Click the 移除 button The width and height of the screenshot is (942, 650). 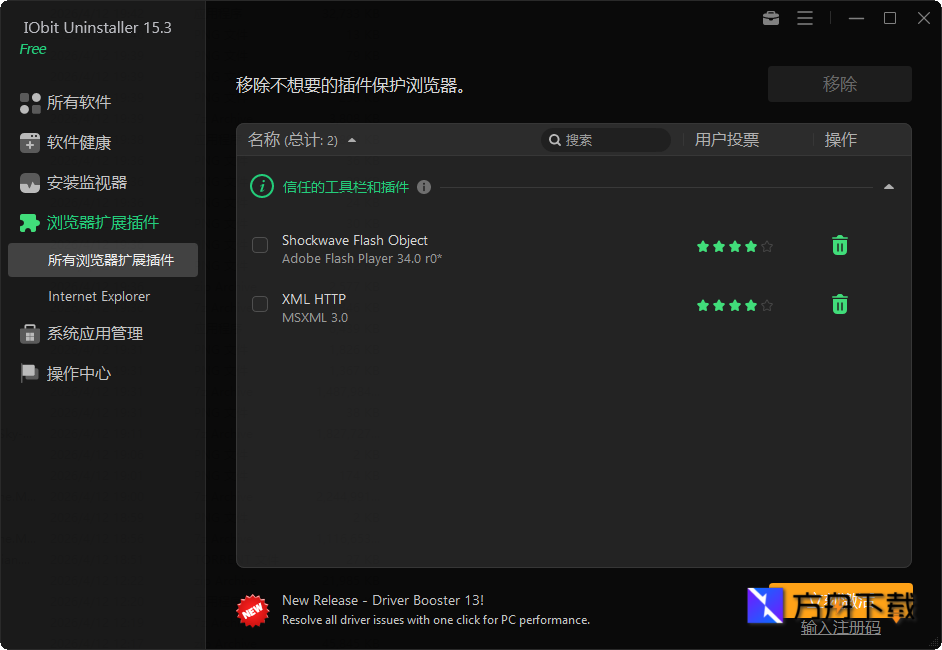[839, 84]
